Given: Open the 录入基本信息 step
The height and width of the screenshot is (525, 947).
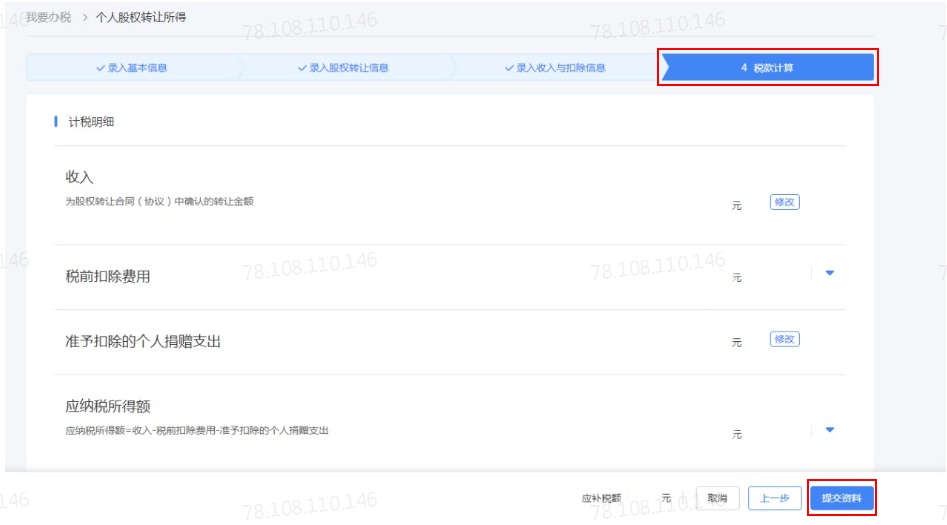Looking at the screenshot, I should tap(132, 68).
